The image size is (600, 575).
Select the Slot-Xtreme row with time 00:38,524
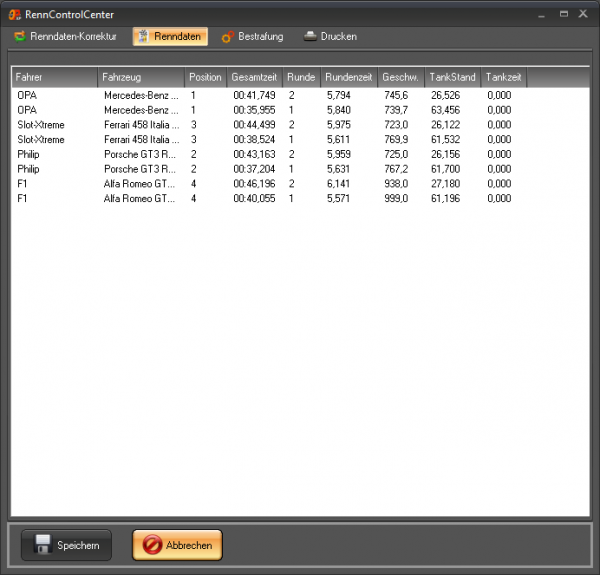(300, 140)
